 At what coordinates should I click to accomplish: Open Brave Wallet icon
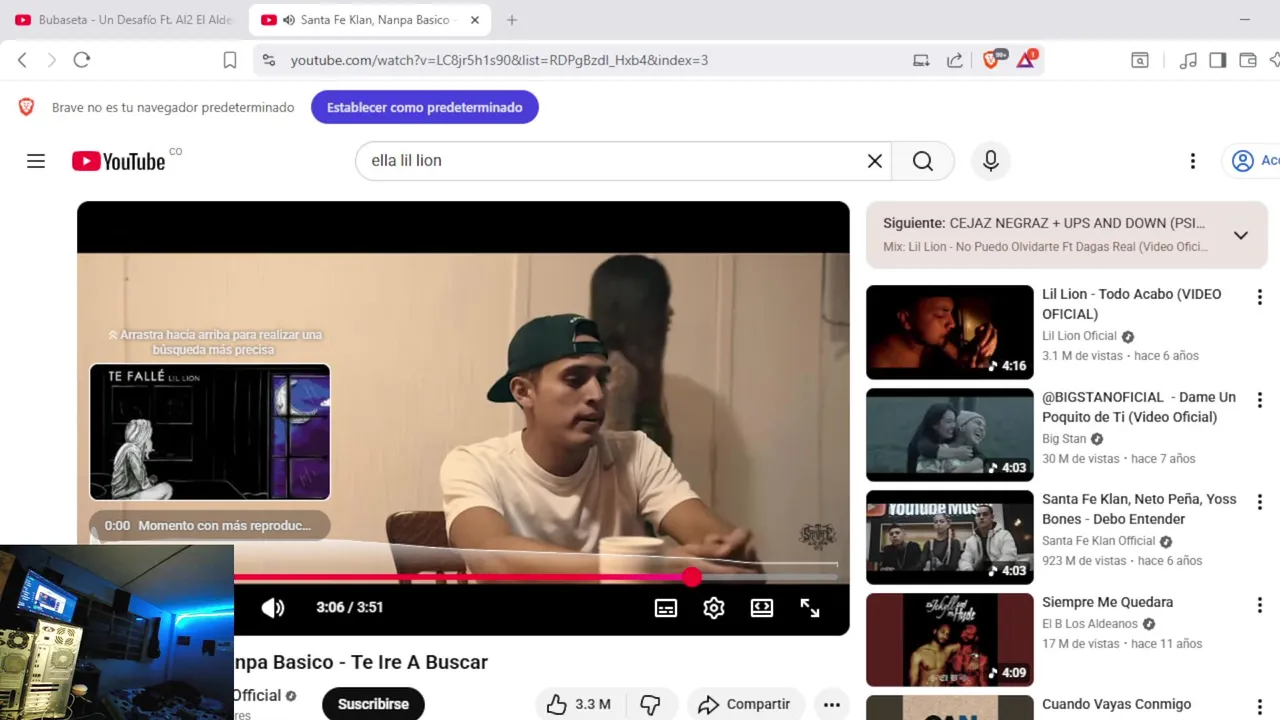click(x=1247, y=60)
